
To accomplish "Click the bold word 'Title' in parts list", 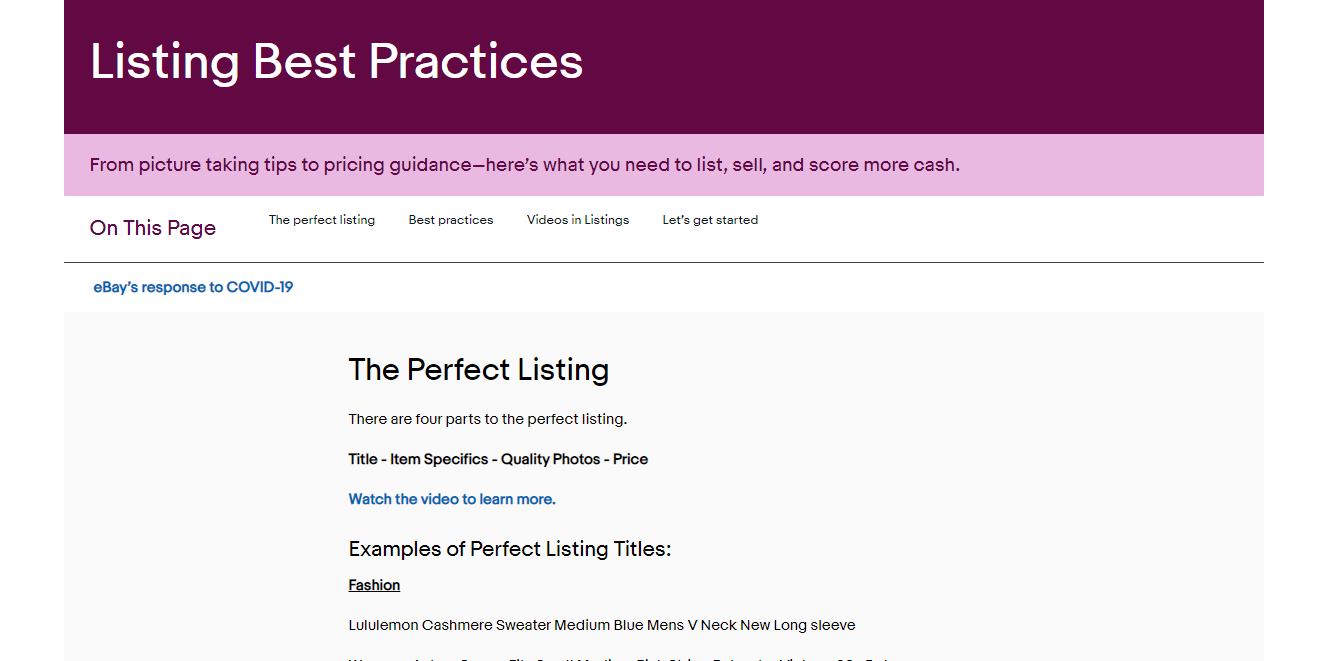I will pos(363,459).
